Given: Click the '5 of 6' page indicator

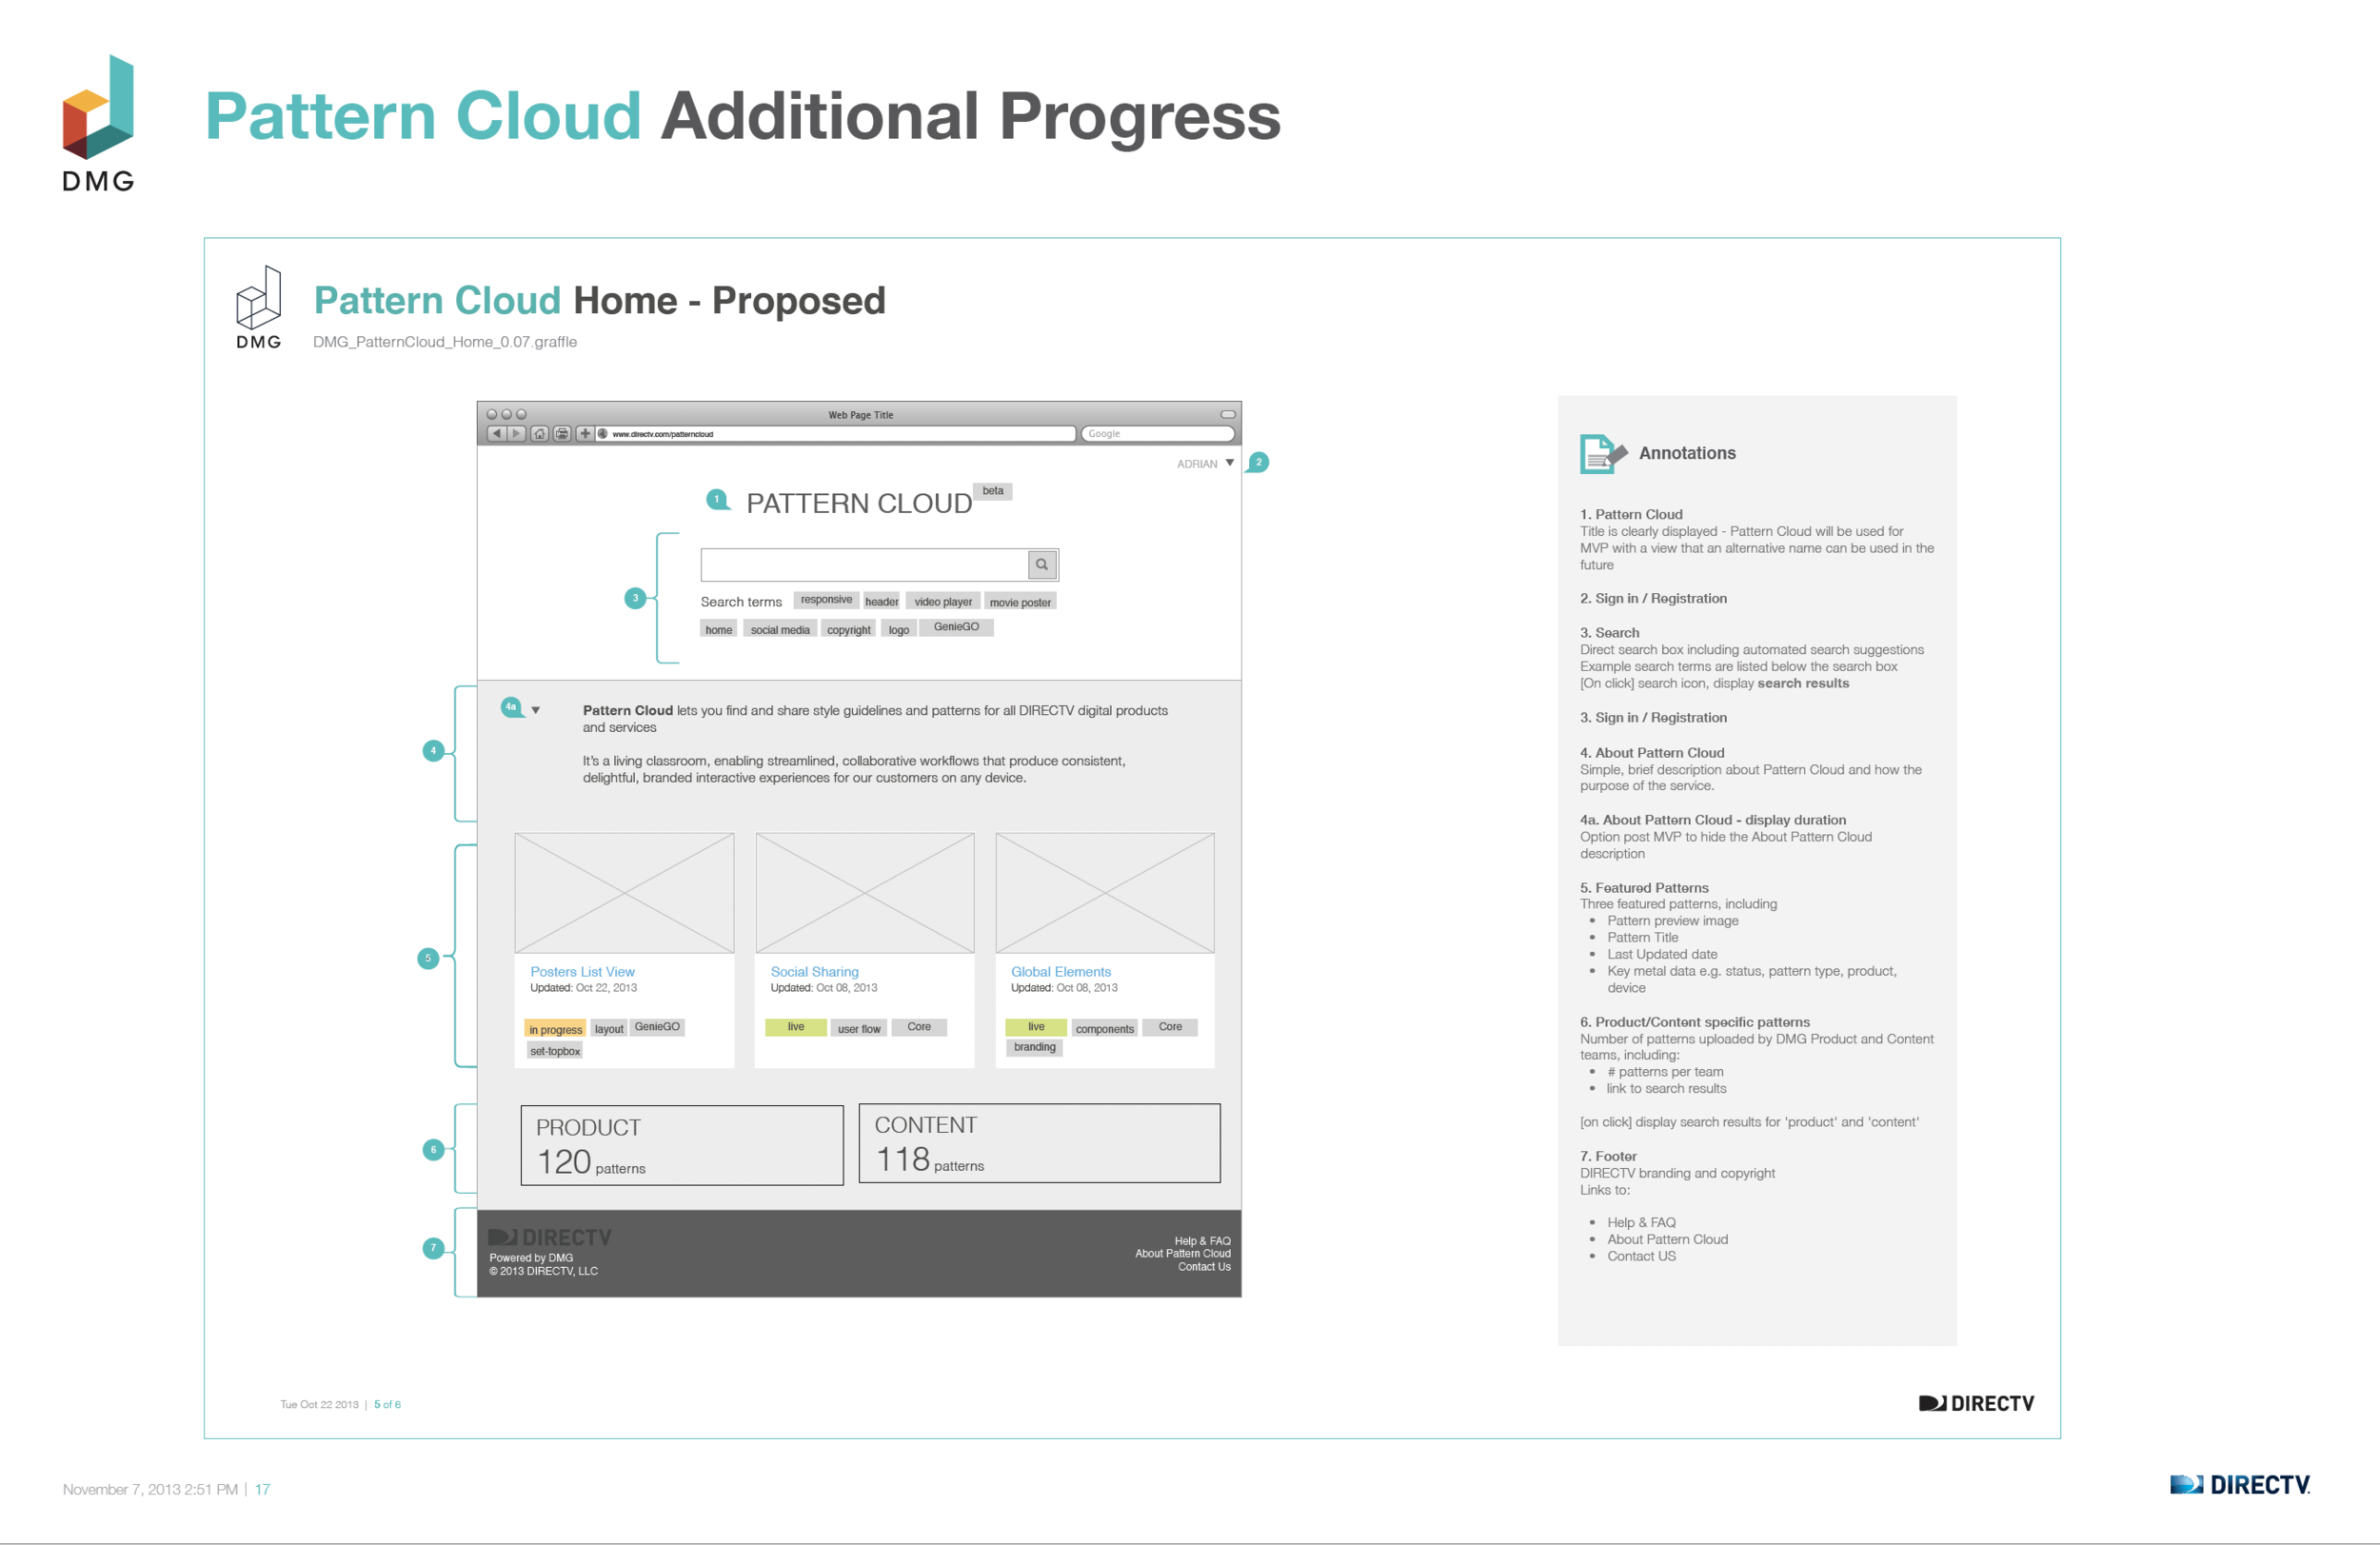Looking at the screenshot, I should click(x=387, y=1405).
